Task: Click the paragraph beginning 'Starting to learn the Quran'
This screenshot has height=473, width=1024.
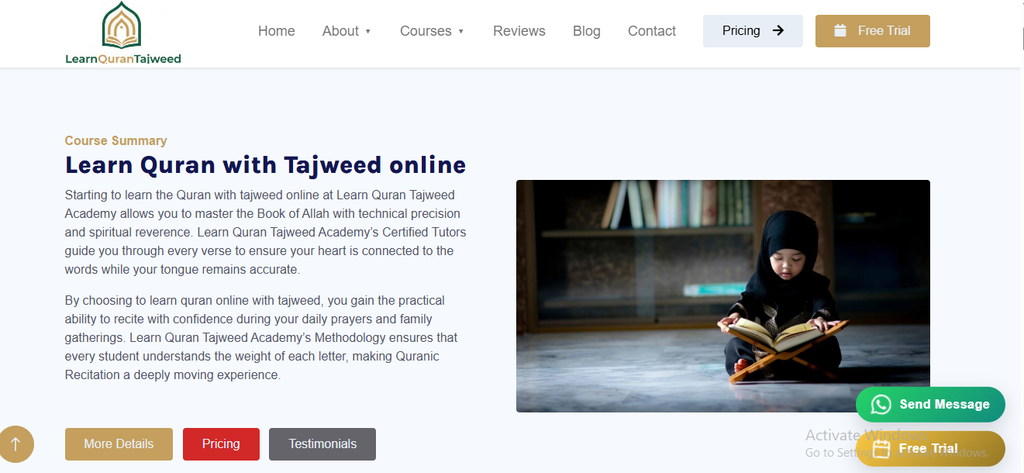Action: coord(265,232)
